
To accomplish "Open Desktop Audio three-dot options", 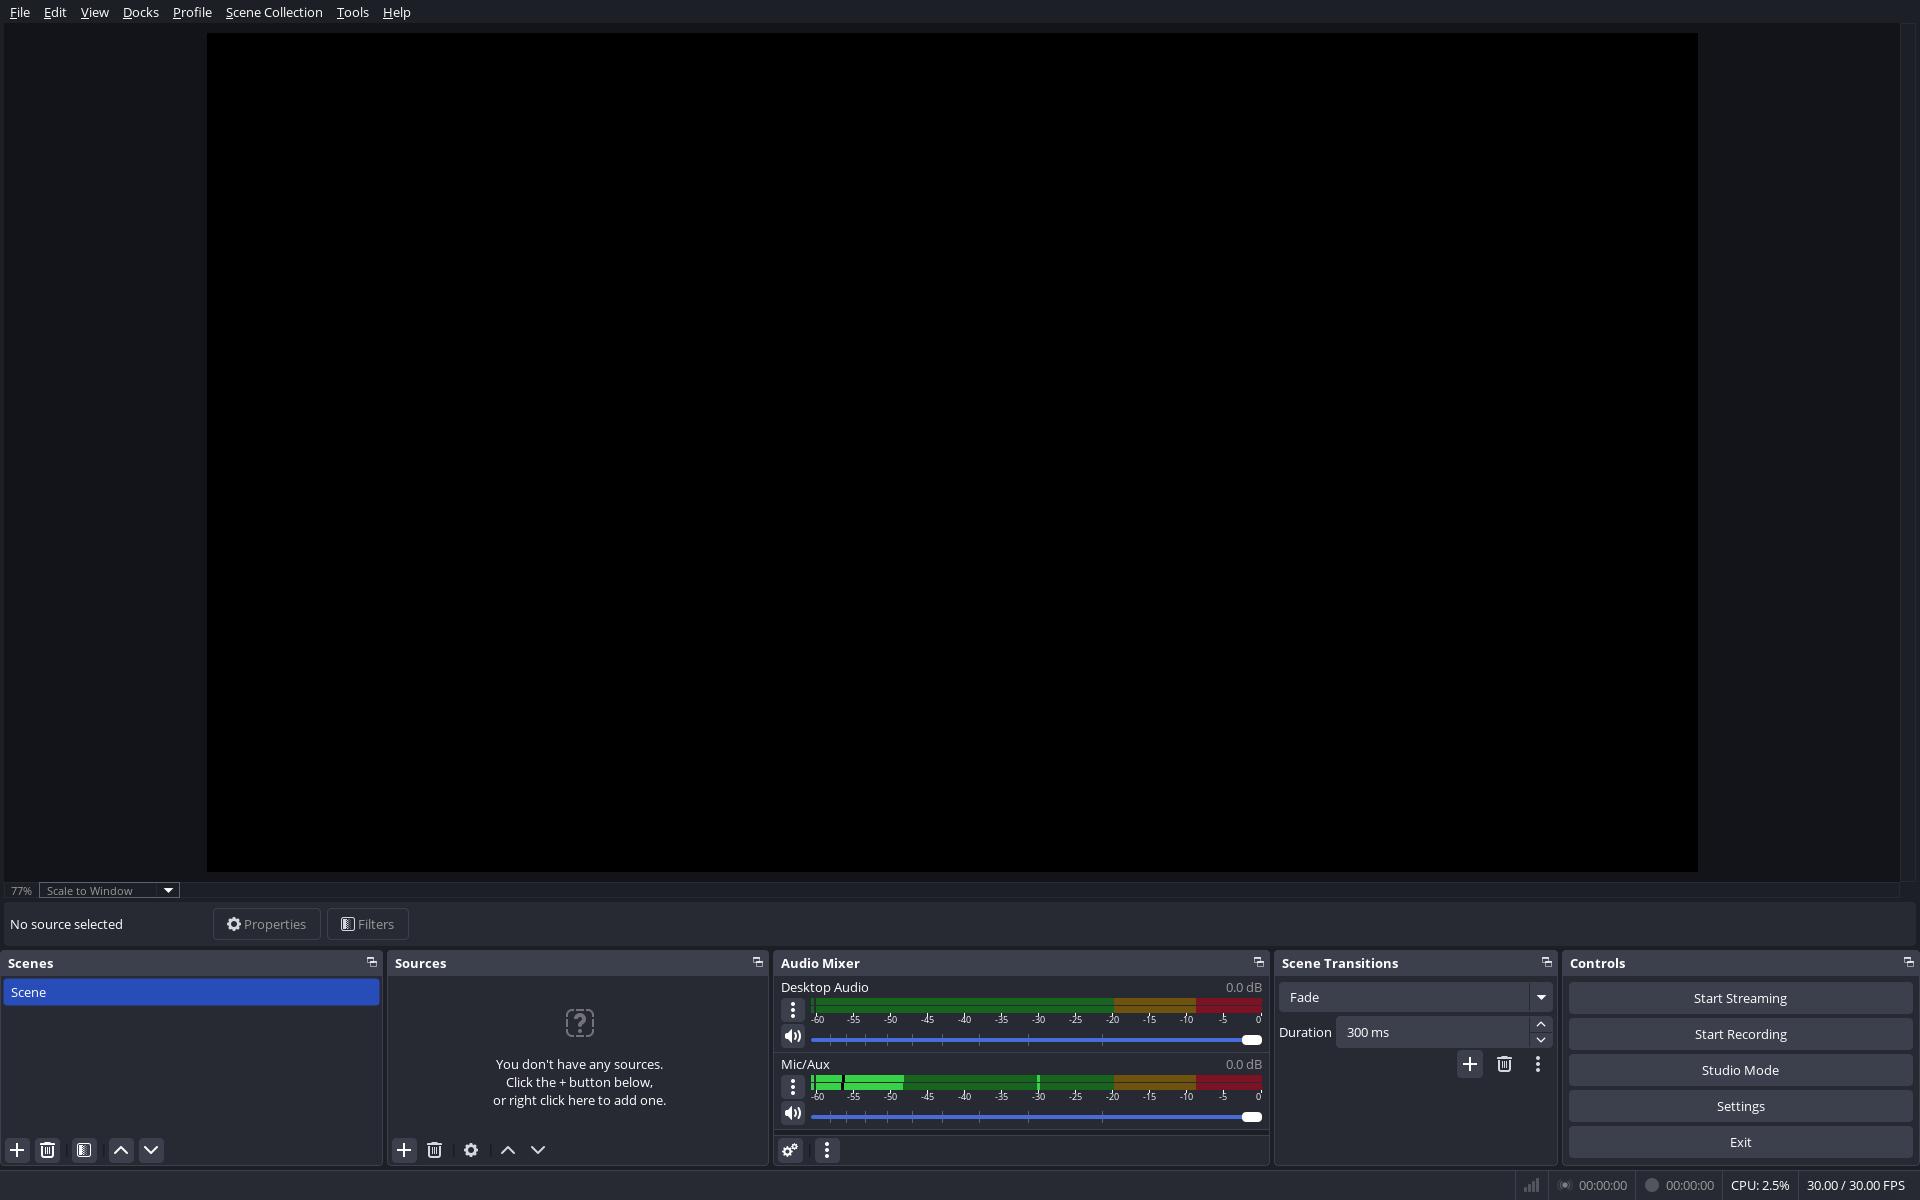I will (x=793, y=1010).
